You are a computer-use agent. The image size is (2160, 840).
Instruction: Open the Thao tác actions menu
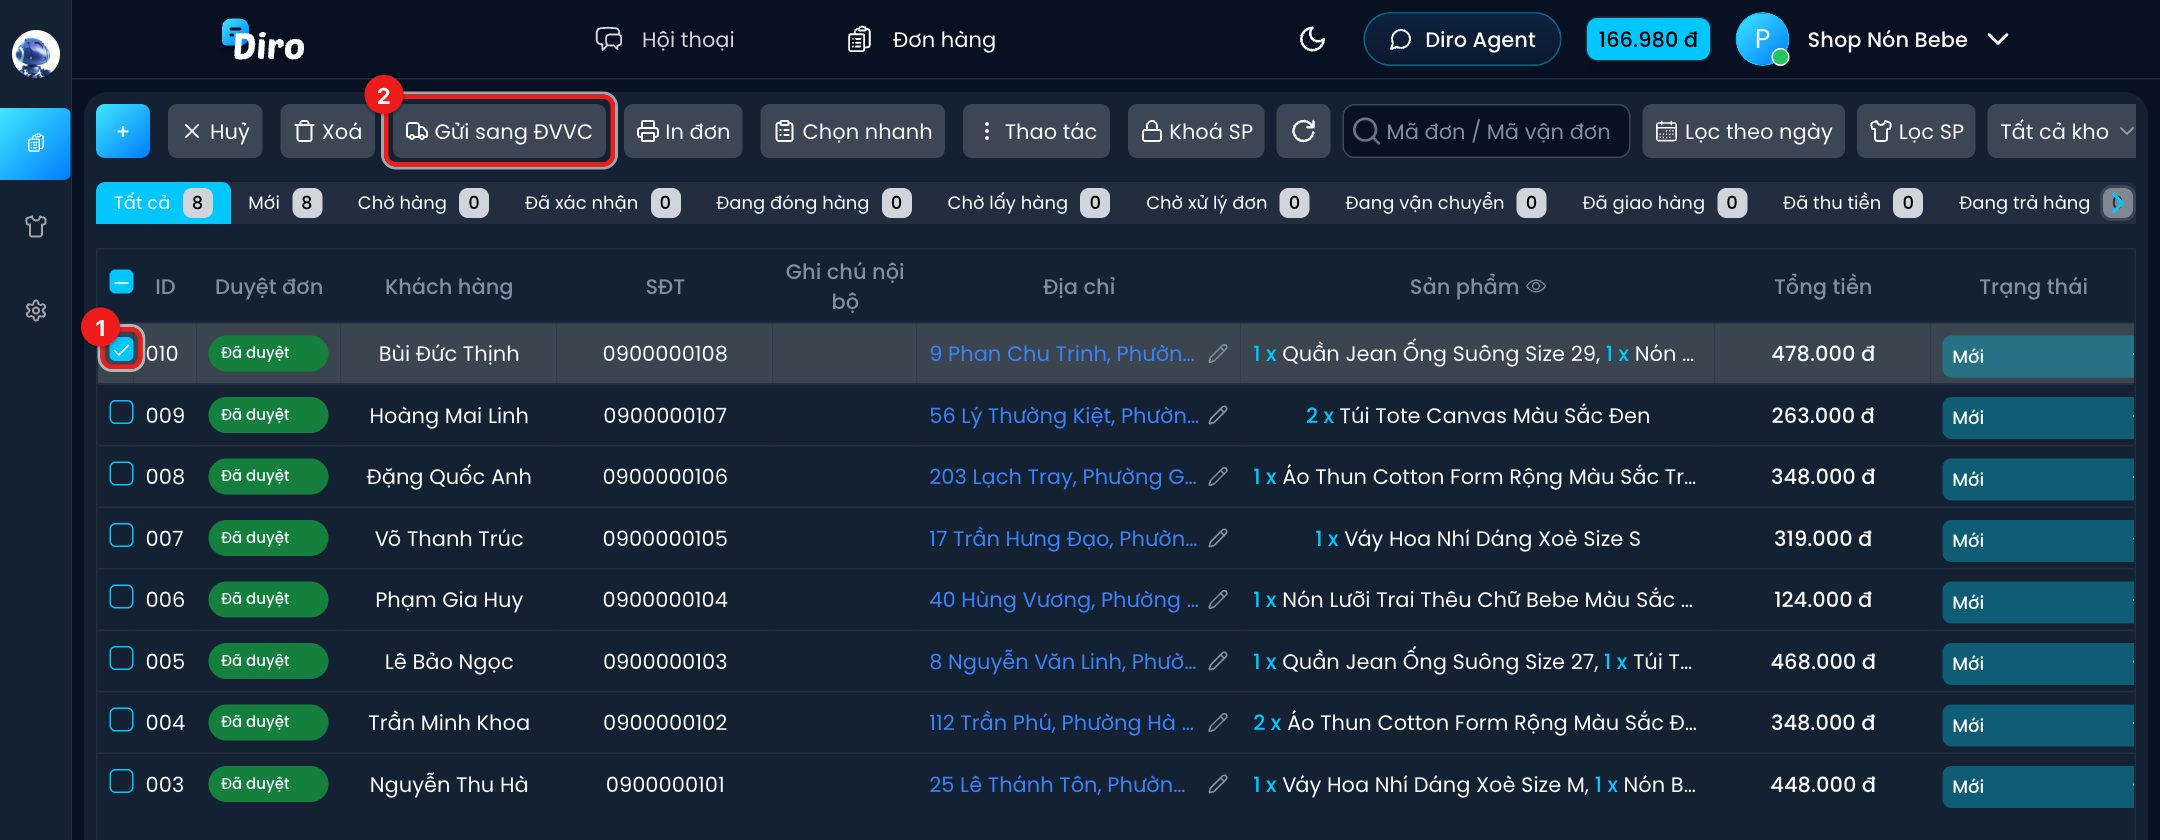(1036, 131)
